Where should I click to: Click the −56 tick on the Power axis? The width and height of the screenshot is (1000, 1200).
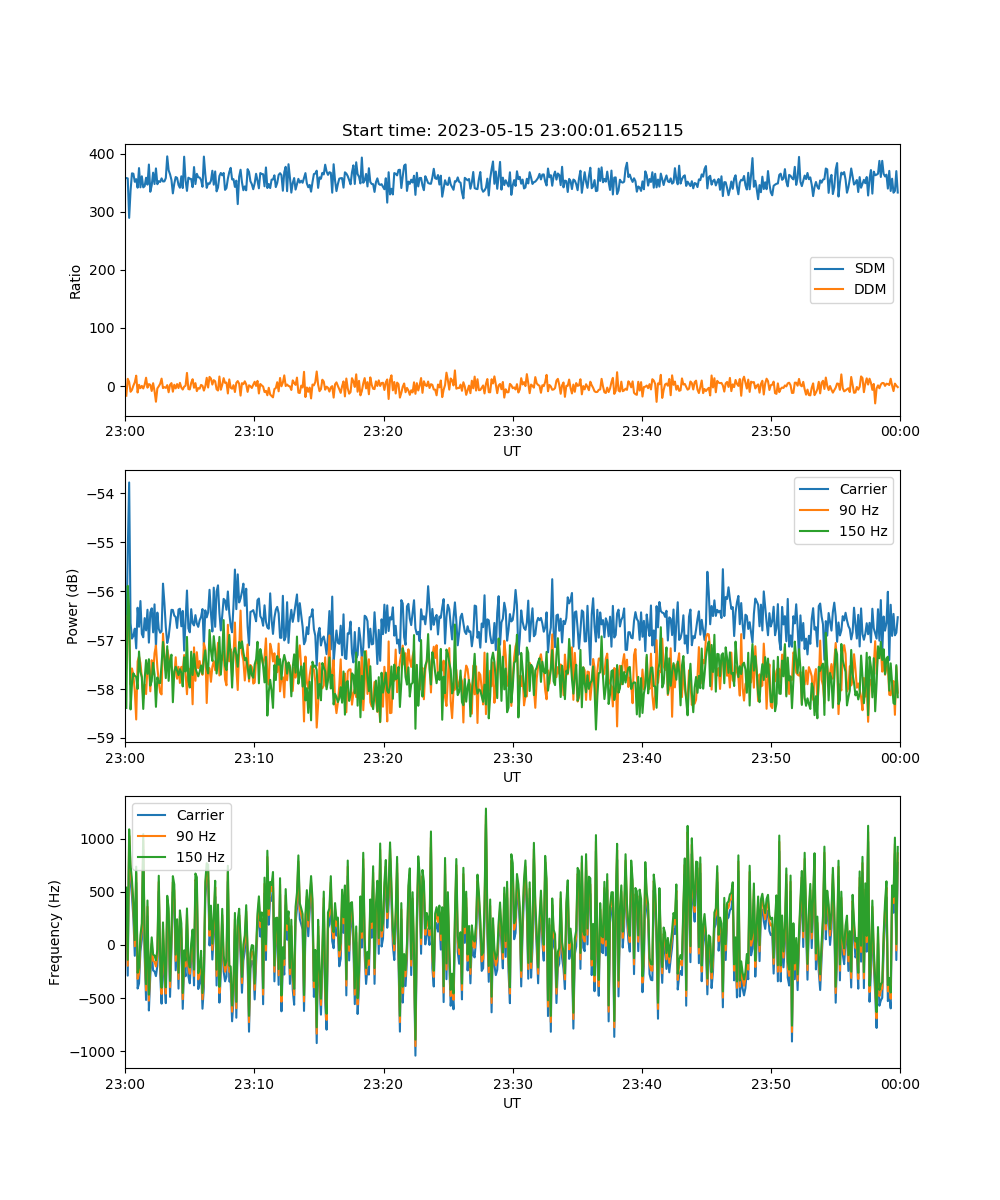pyautogui.click(x=104, y=592)
